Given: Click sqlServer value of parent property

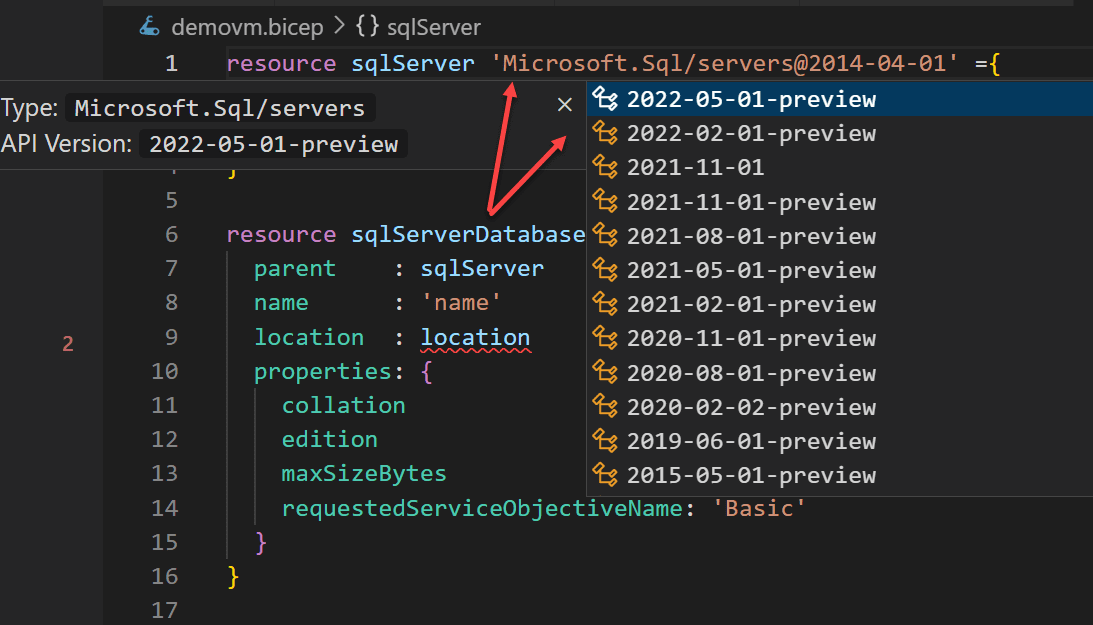Looking at the screenshot, I should click(x=482, y=268).
